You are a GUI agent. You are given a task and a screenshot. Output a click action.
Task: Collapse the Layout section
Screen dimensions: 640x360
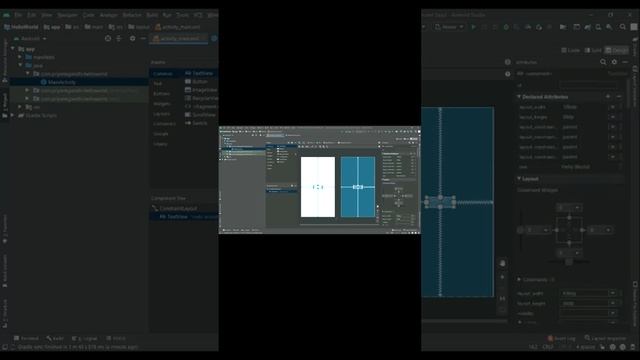coord(519,179)
